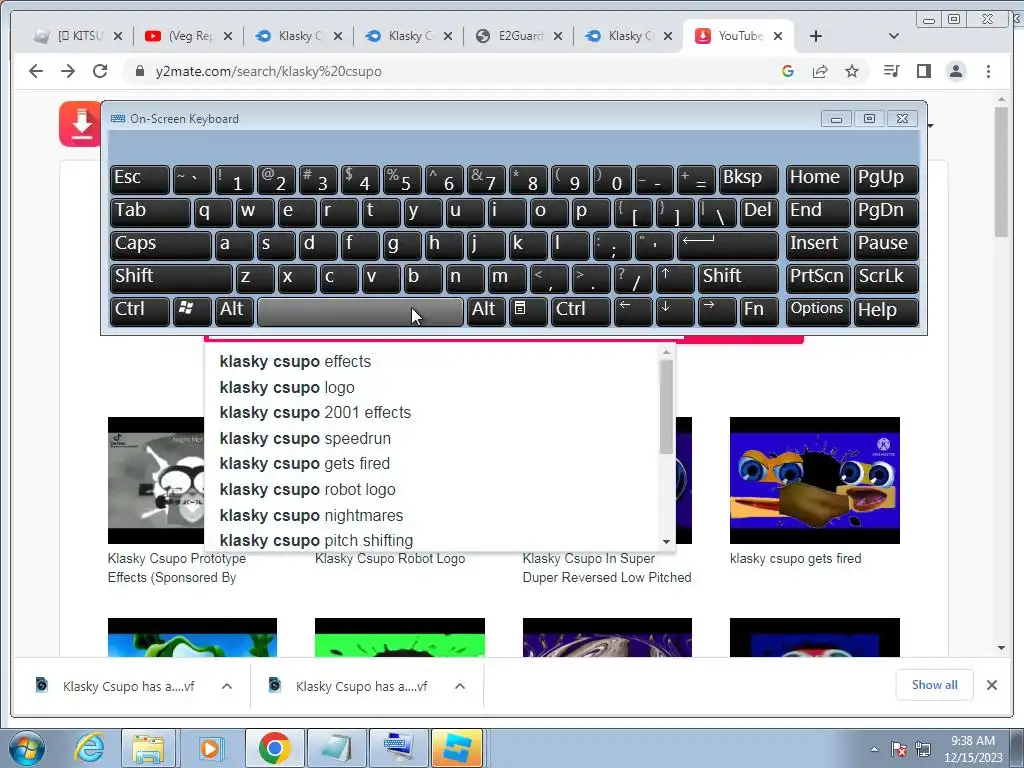This screenshot has width=1024, height=768.
Task: Toggle right Alt key on On-Screen Keyboard
Action: (x=486, y=310)
